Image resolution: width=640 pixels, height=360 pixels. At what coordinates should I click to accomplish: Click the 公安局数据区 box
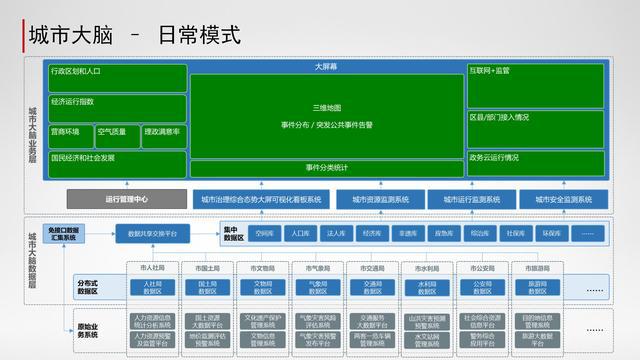(482, 287)
